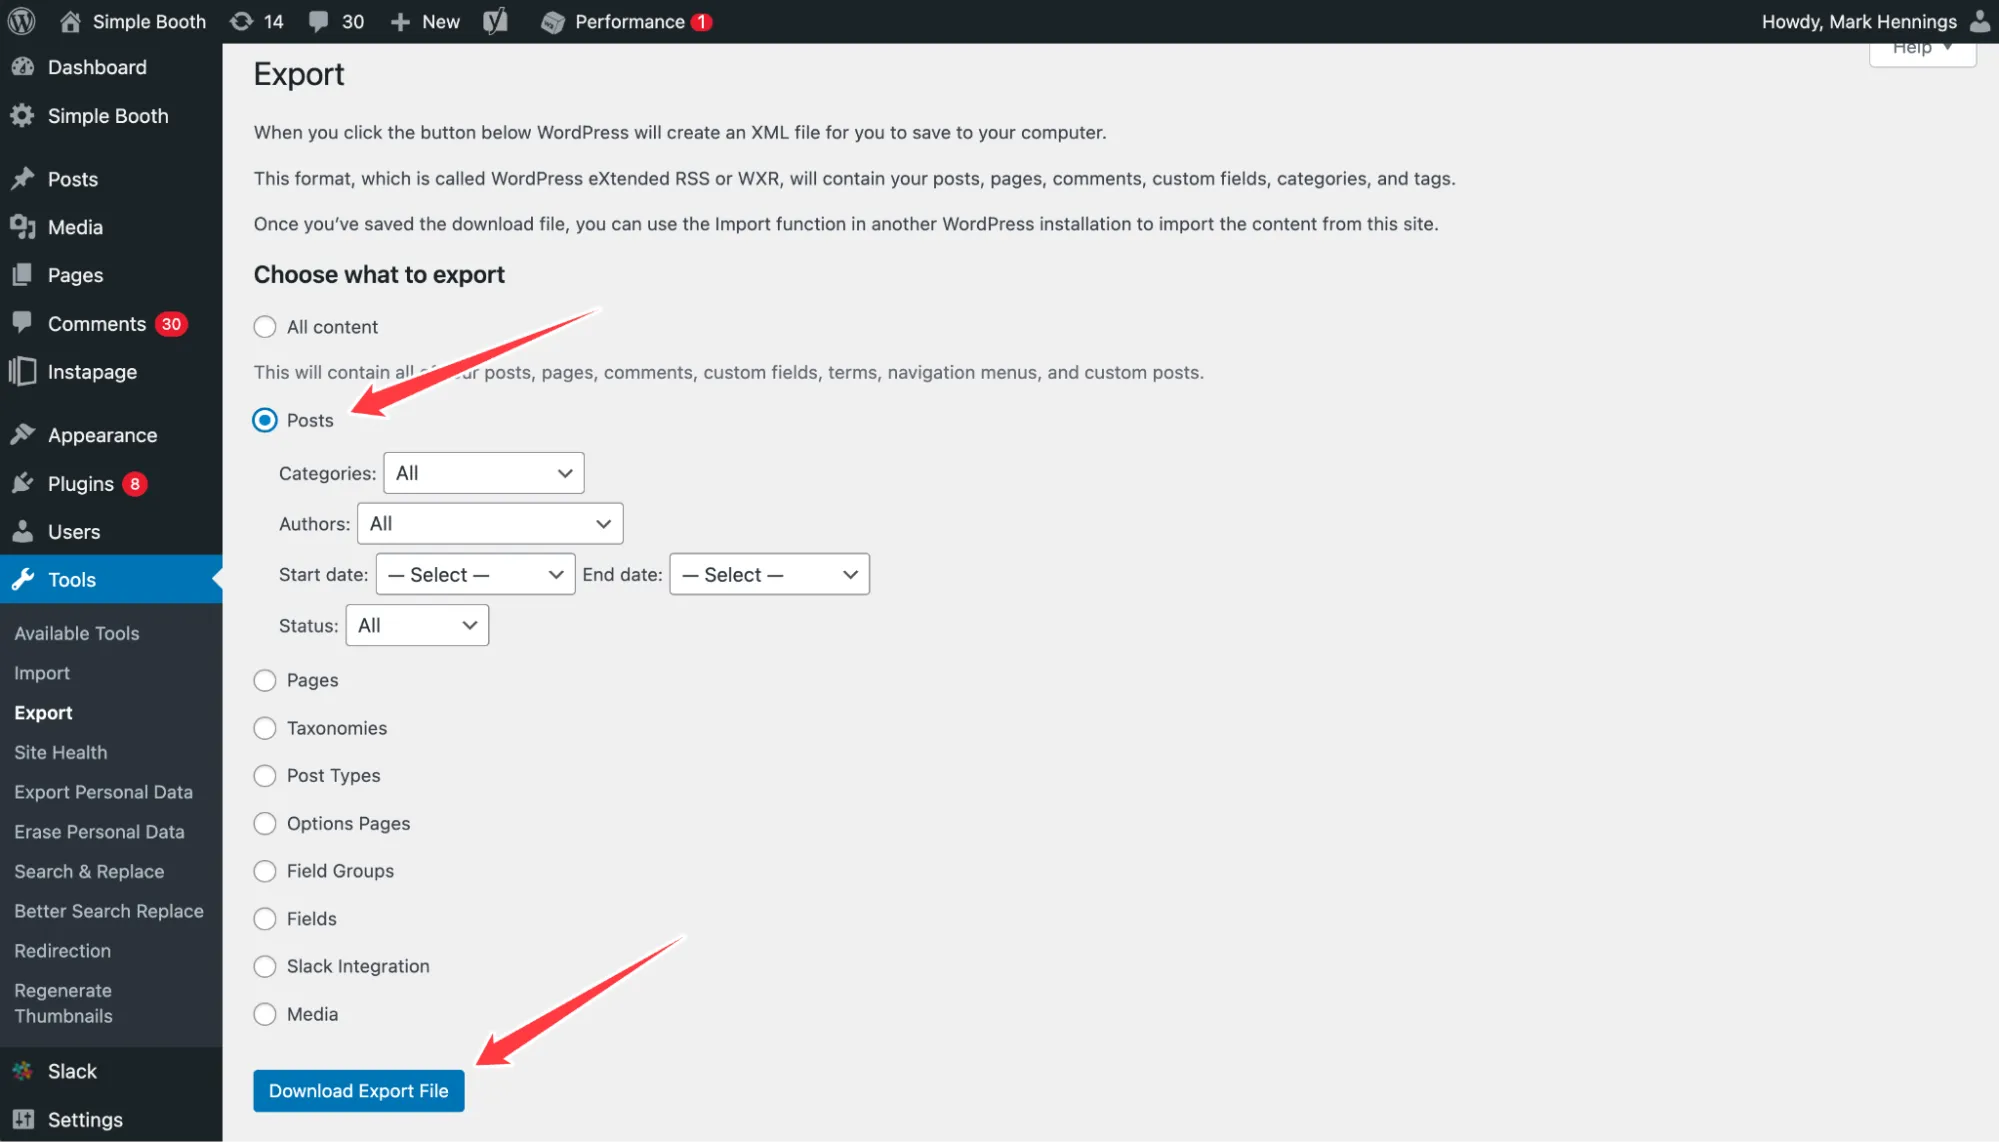This screenshot has width=1999, height=1143.
Task: Click the WordPress logo in admin bar
Action: pos(21,21)
